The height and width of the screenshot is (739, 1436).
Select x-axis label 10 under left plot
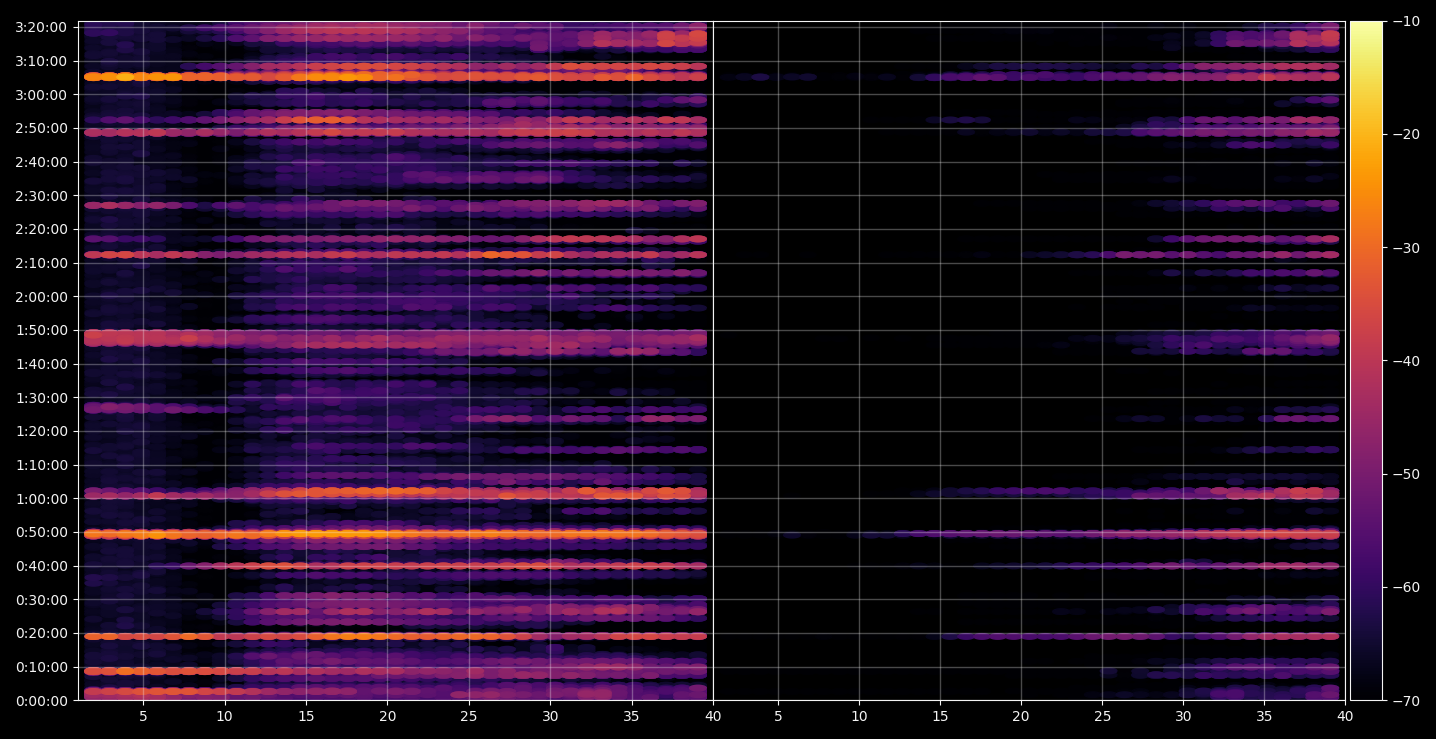(x=224, y=716)
